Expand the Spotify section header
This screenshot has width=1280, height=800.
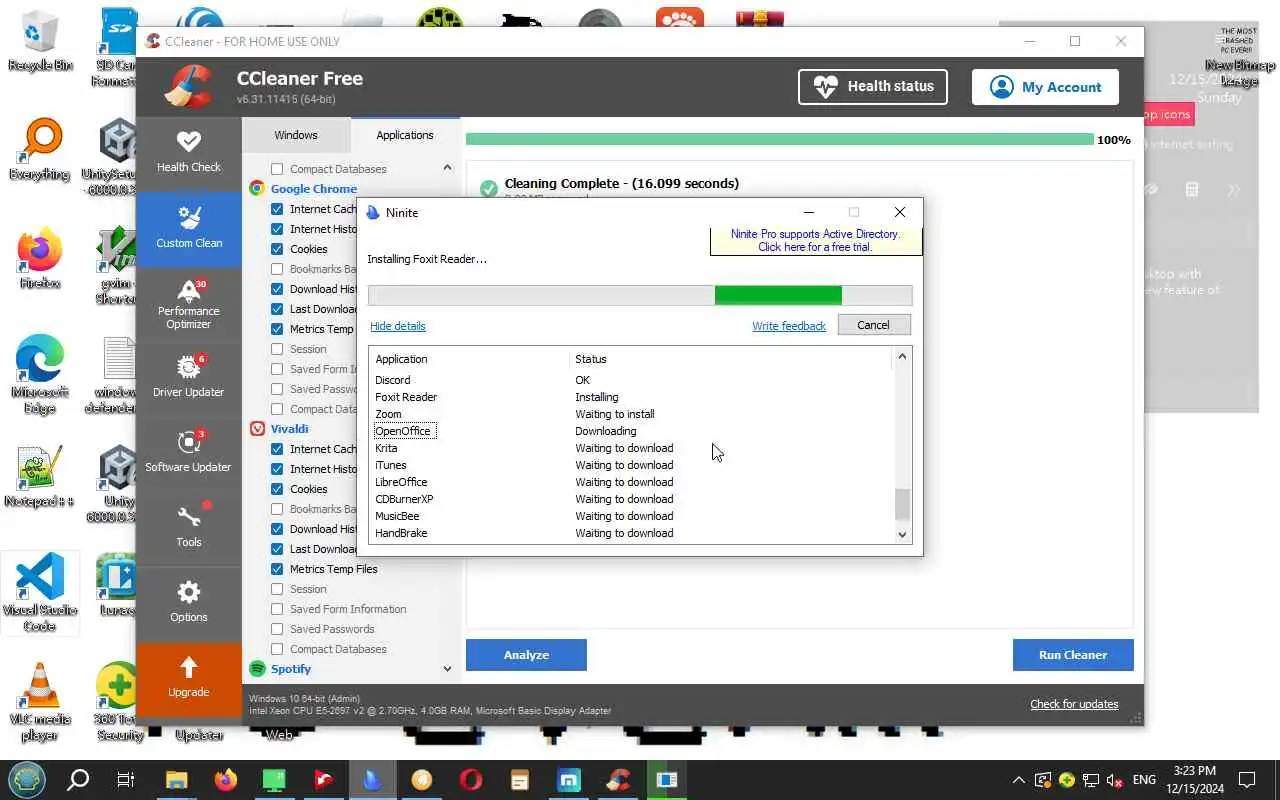[x=290, y=669]
